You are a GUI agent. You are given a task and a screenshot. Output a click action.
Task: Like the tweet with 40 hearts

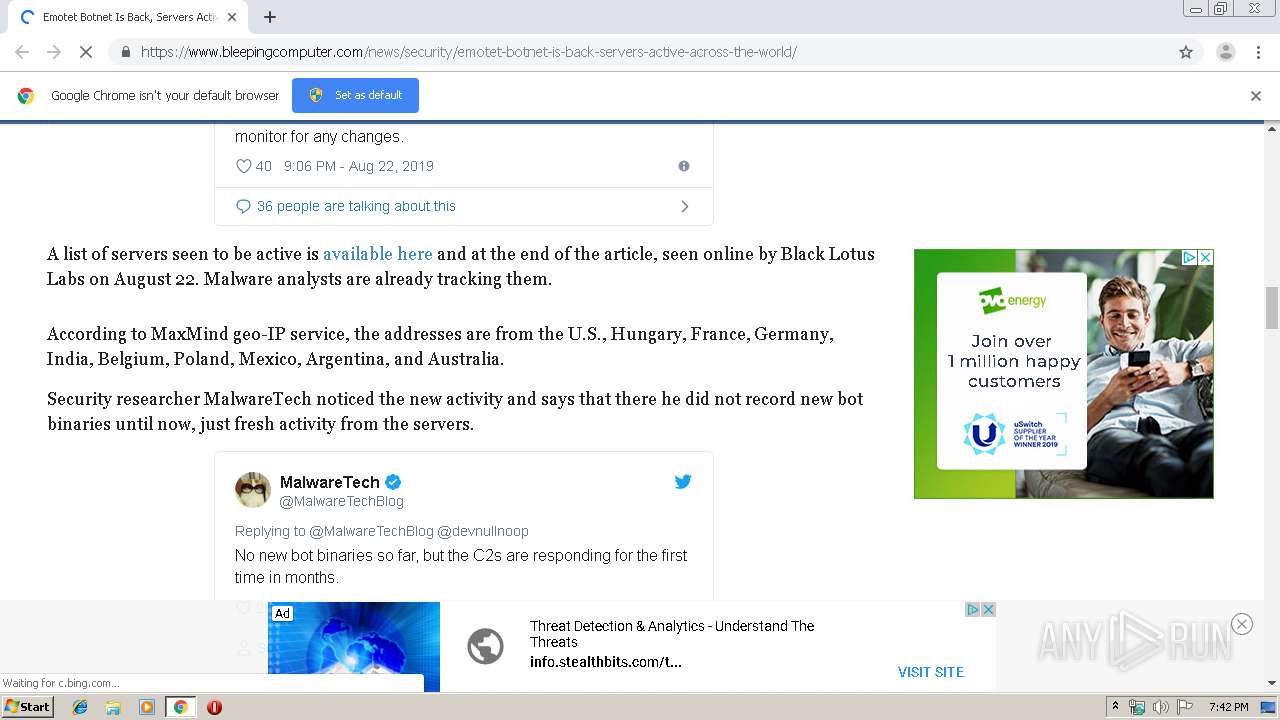click(x=243, y=166)
